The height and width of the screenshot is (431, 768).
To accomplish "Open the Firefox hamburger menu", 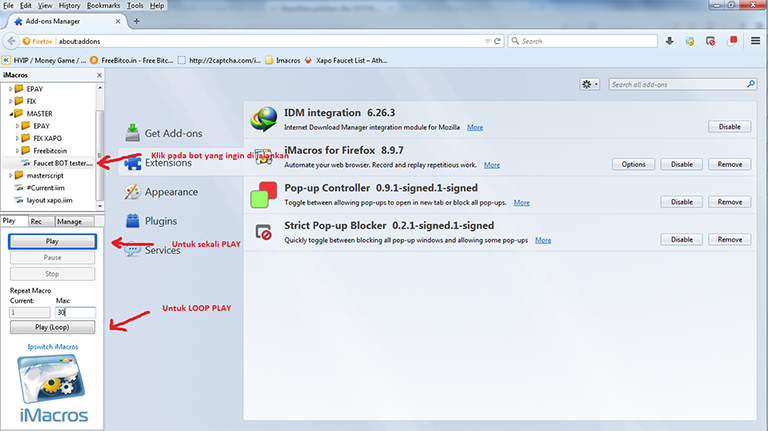I will [755, 41].
